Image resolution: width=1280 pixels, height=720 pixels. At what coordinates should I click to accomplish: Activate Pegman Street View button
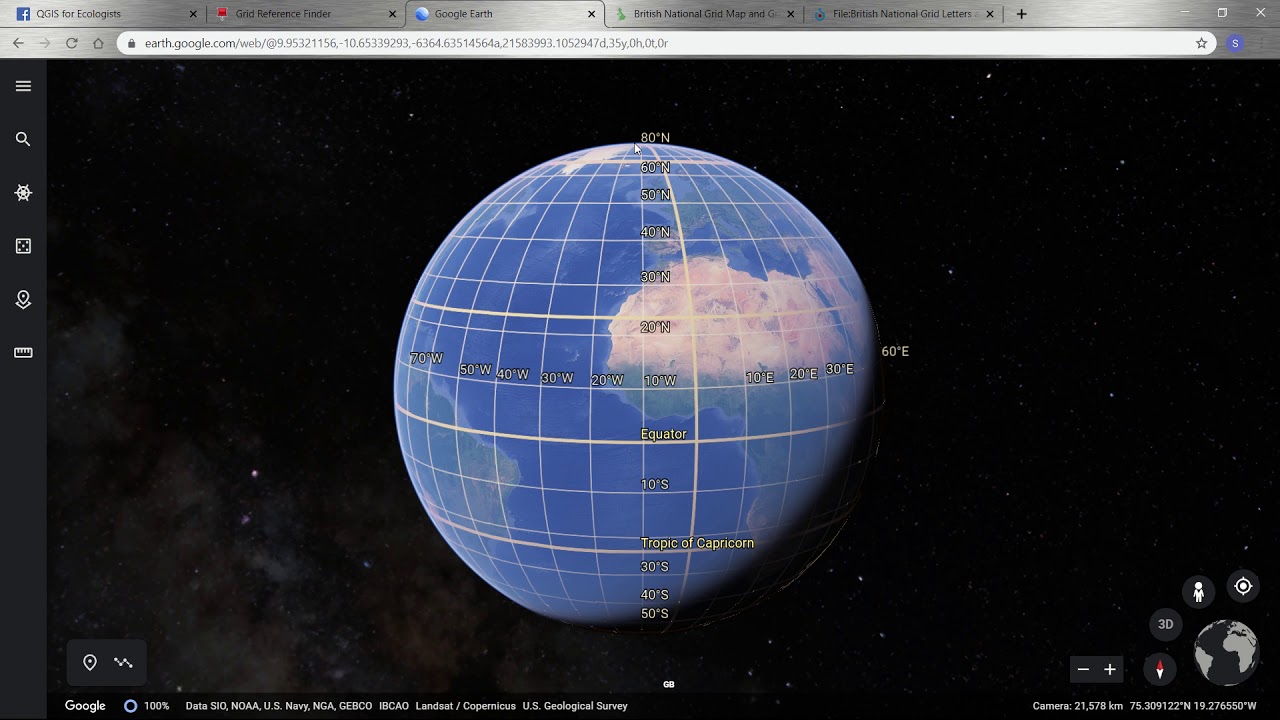(x=1198, y=591)
